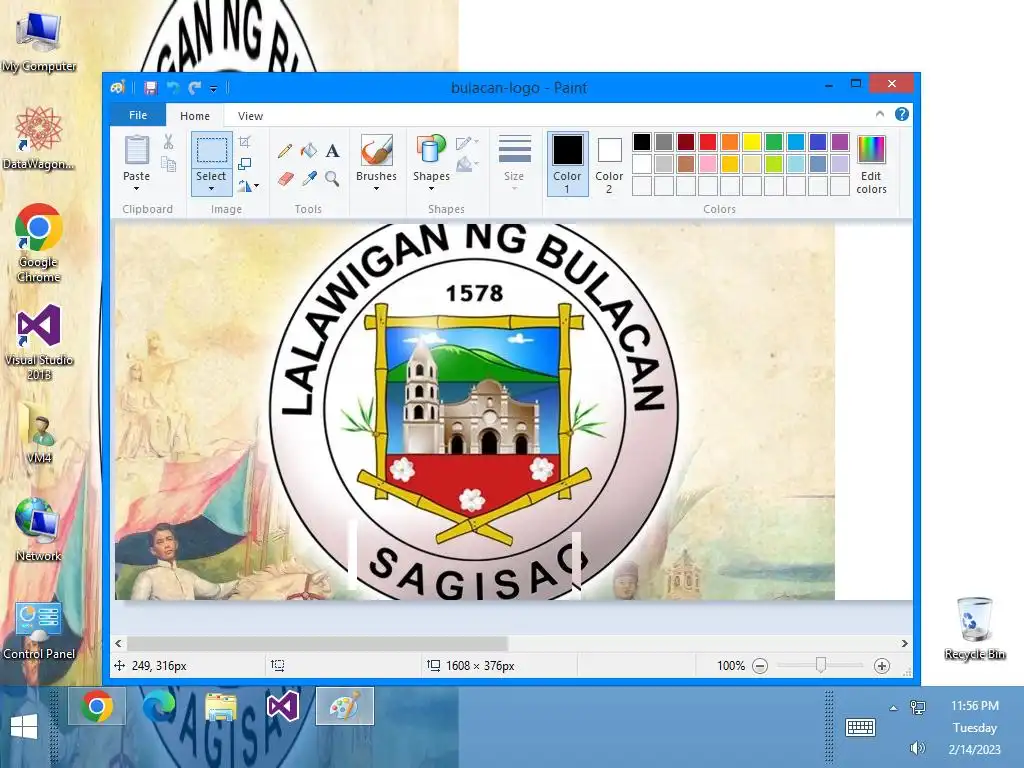
Task: Open Chrome from the taskbar
Action: click(x=97, y=706)
